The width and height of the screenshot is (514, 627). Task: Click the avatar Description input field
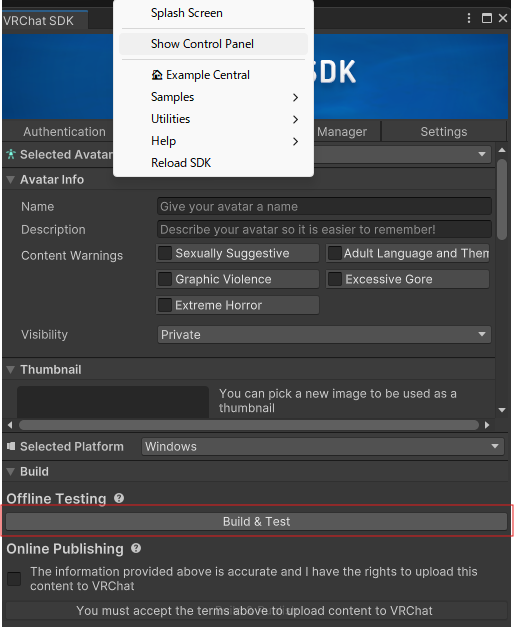324,230
